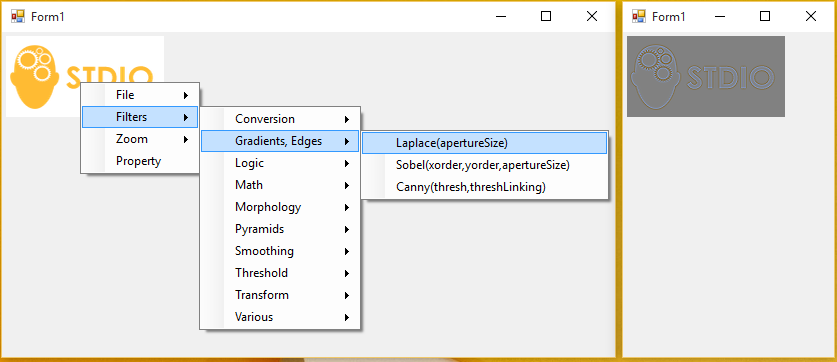Image resolution: width=837 pixels, height=362 pixels.
Task: Maximize the right Form1 window
Action: point(765,17)
